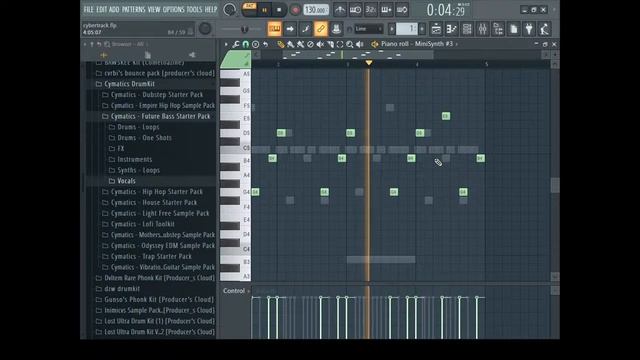Open the FILE menu
Viewport: 640px width, 360px height.
tap(88, 9)
